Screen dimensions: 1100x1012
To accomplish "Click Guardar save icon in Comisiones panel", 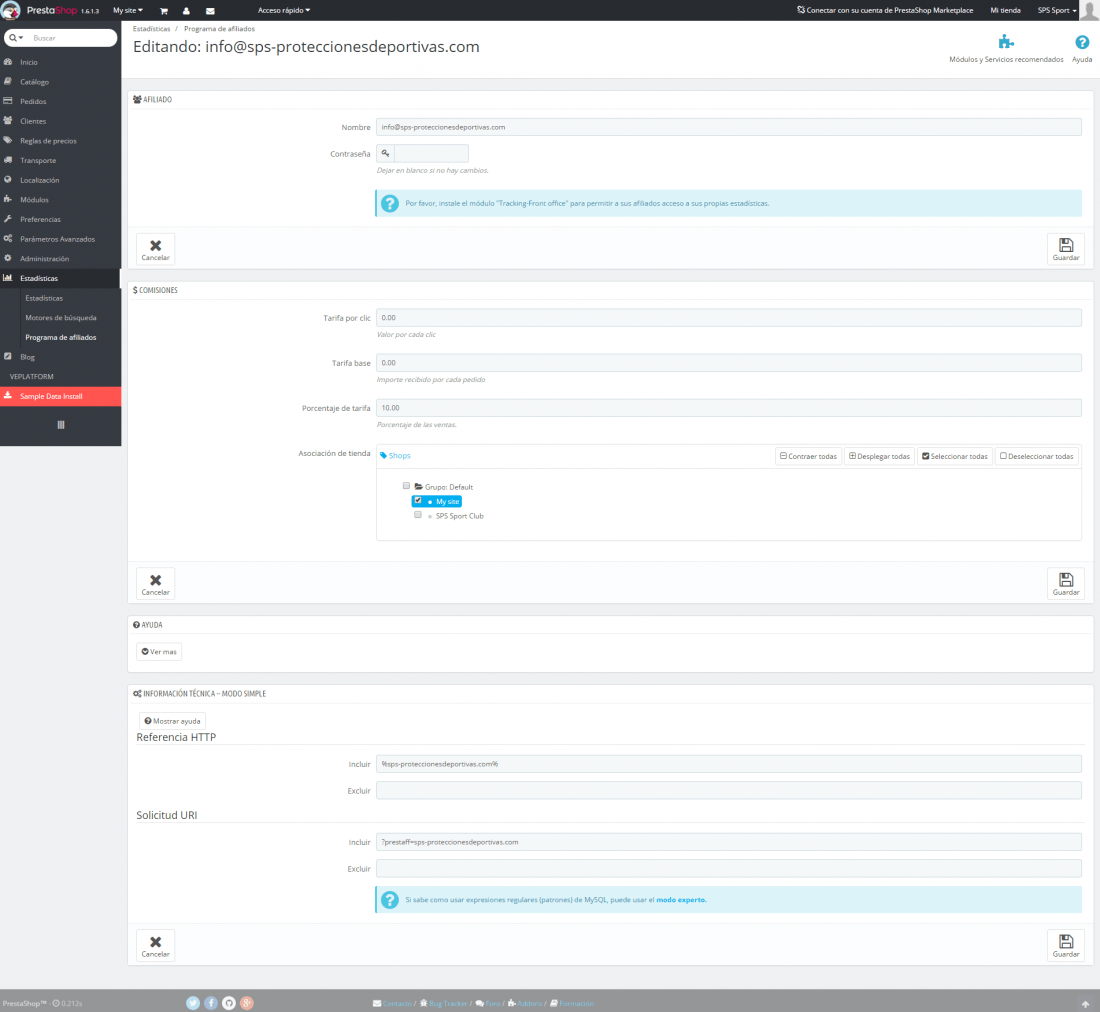I will [x=1066, y=583].
